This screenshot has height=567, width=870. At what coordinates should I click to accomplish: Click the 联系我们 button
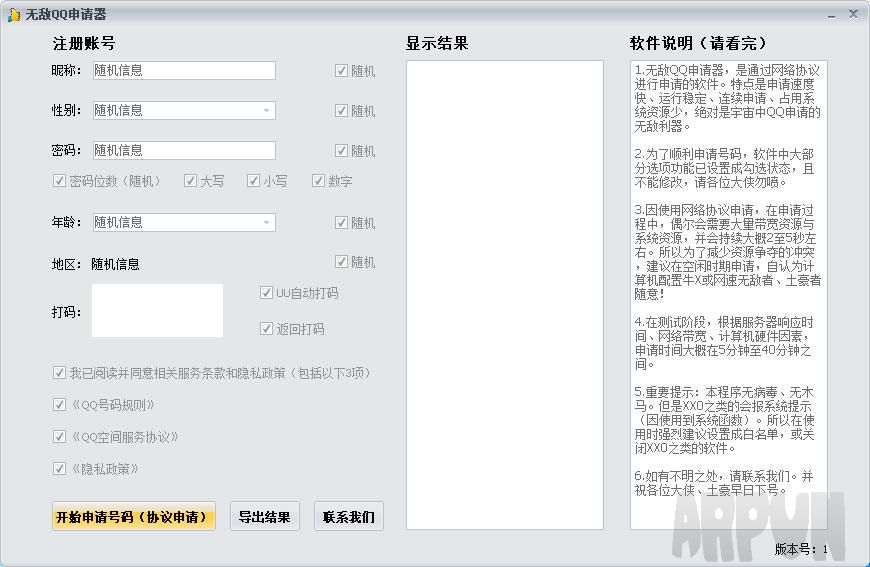pyautogui.click(x=348, y=517)
